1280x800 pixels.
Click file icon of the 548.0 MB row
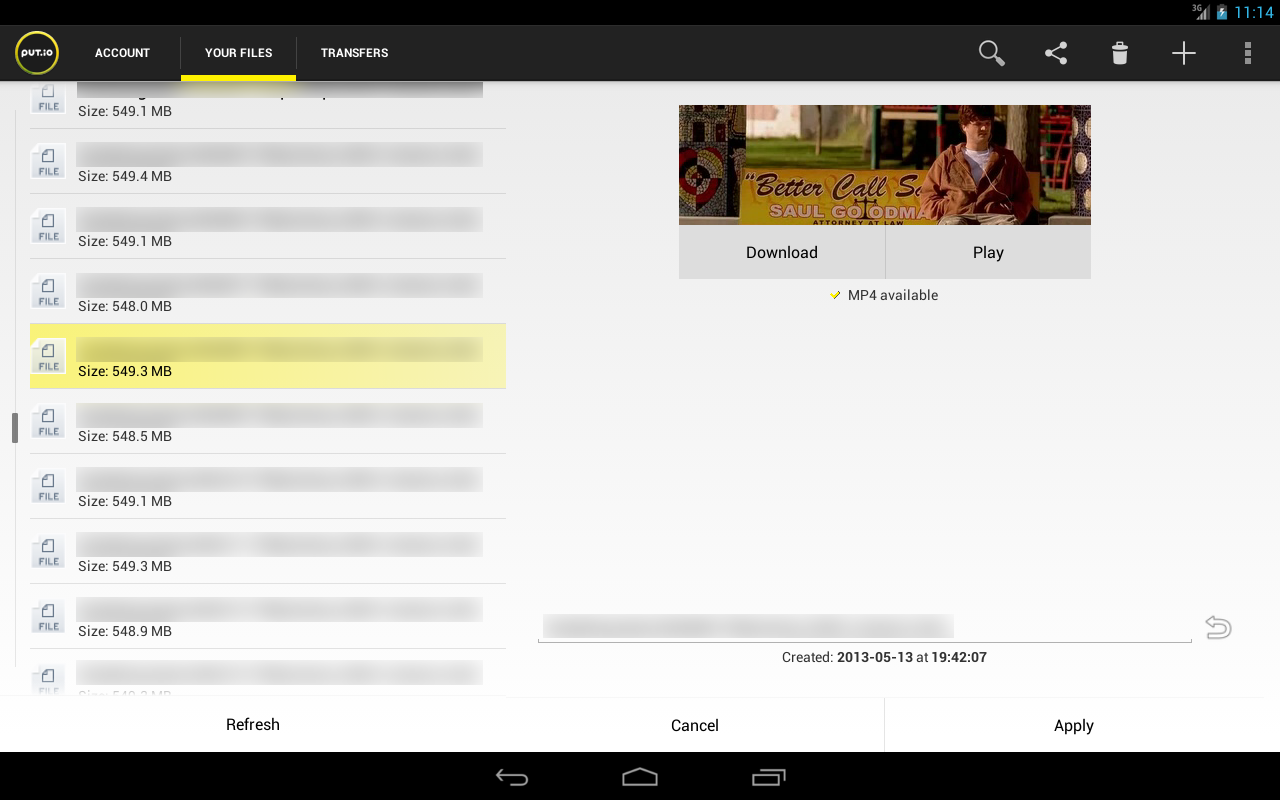48,291
